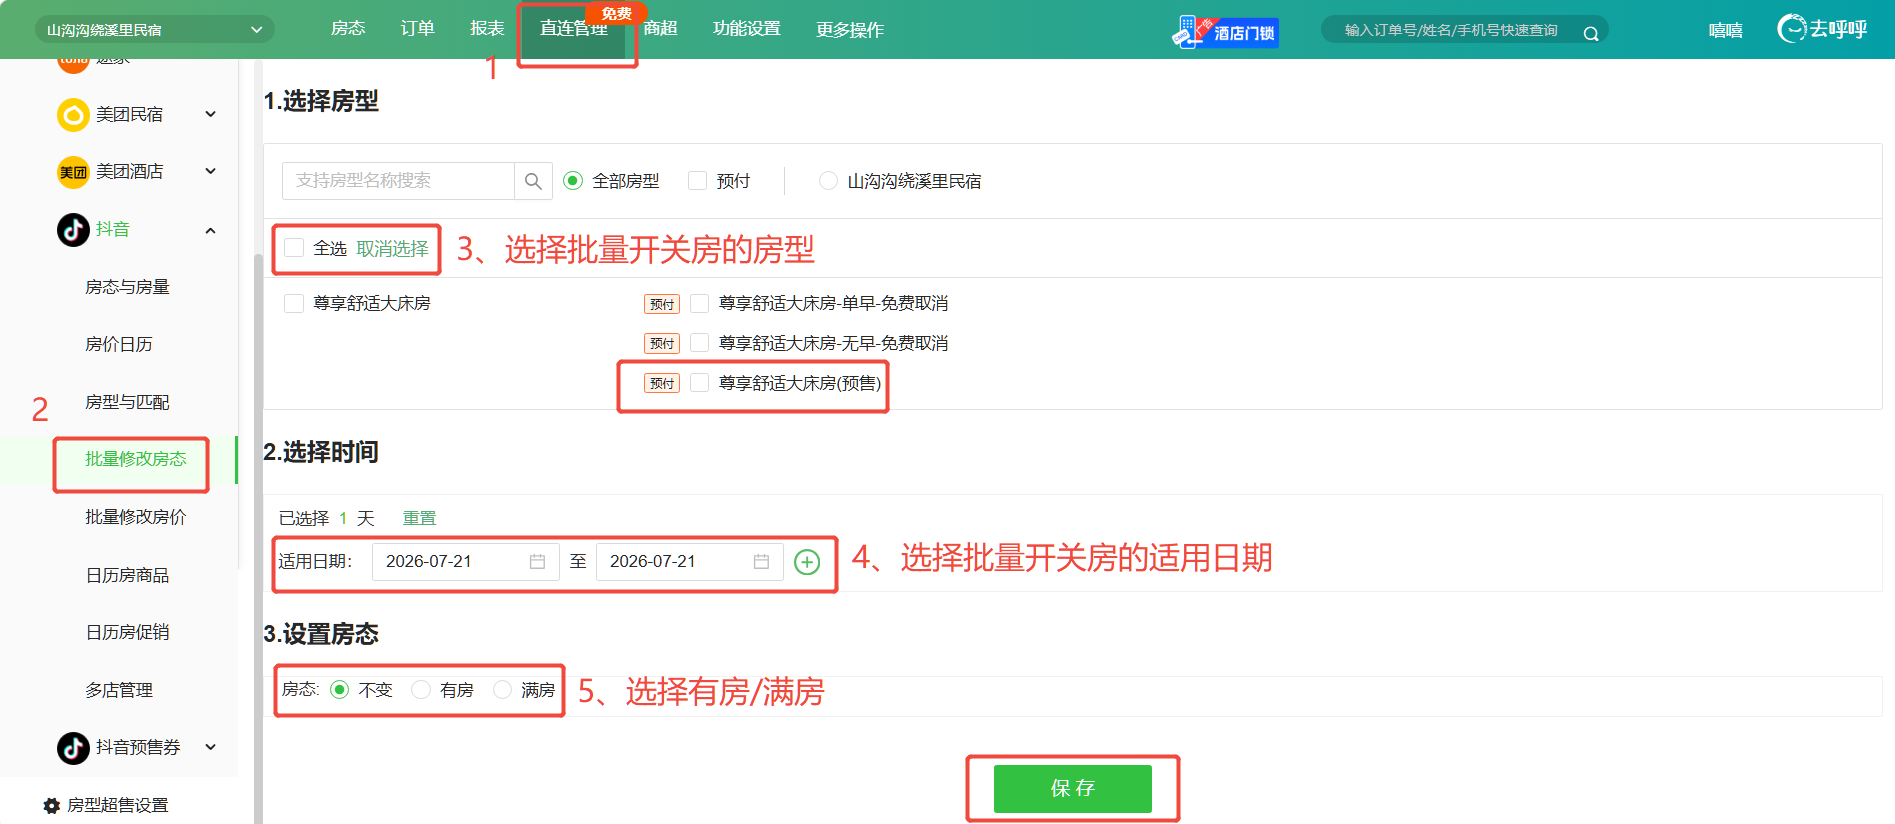
Task: Add another date range with plus icon
Action: coord(807,562)
